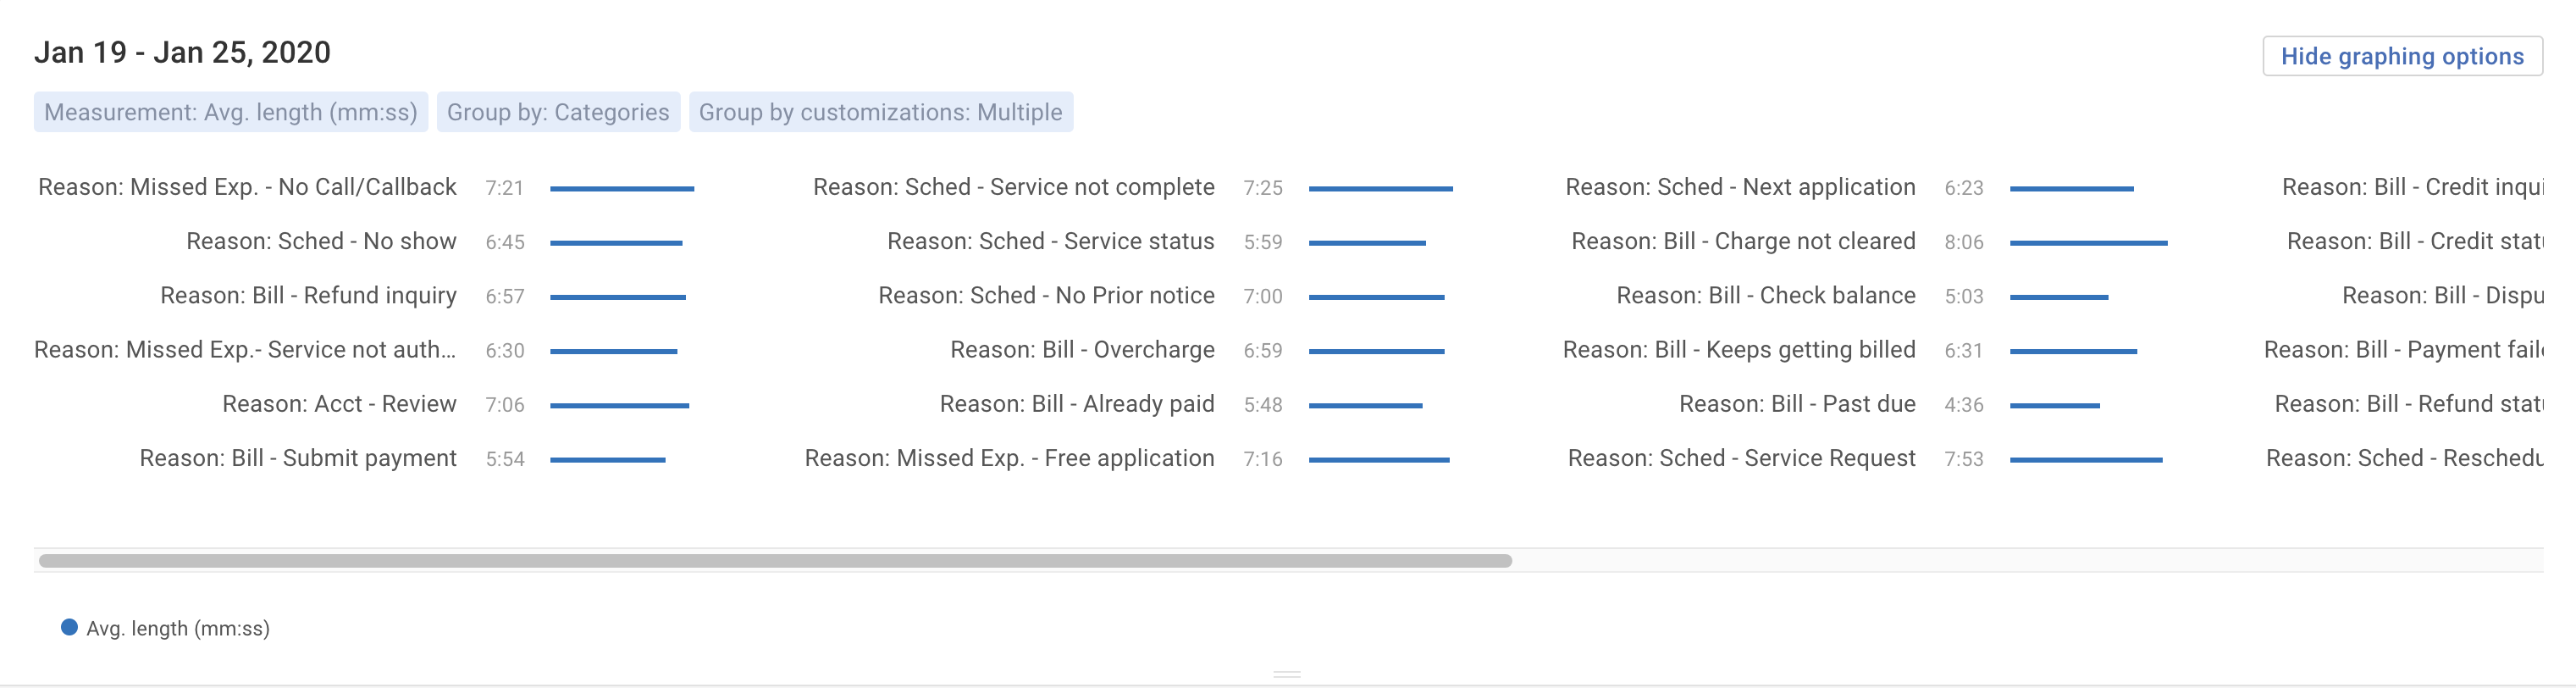Click the horizontal scrollbar thumb
2576x688 pixels.
pyautogui.click(x=775, y=561)
